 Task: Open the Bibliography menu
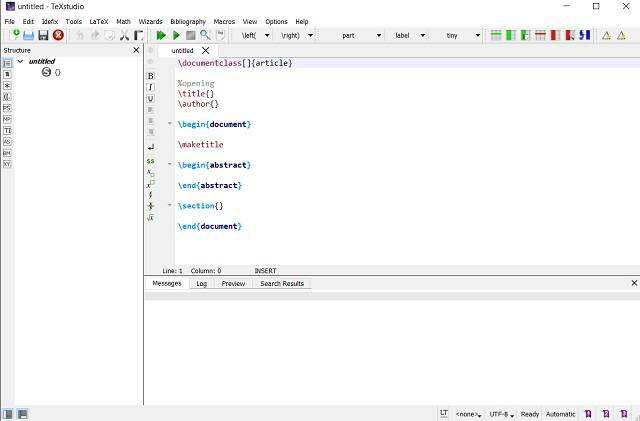190,21
